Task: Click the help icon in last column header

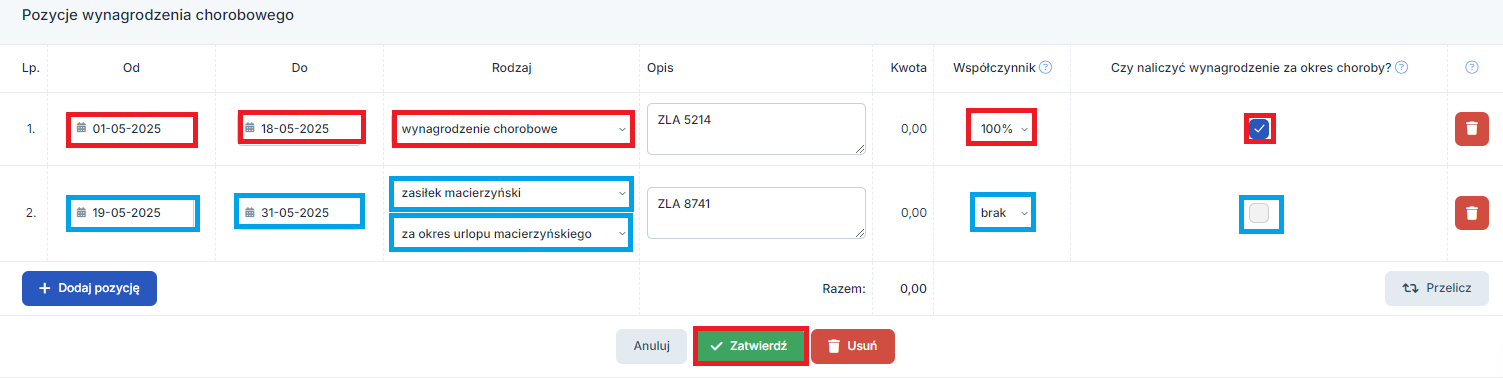Action: point(1471,68)
